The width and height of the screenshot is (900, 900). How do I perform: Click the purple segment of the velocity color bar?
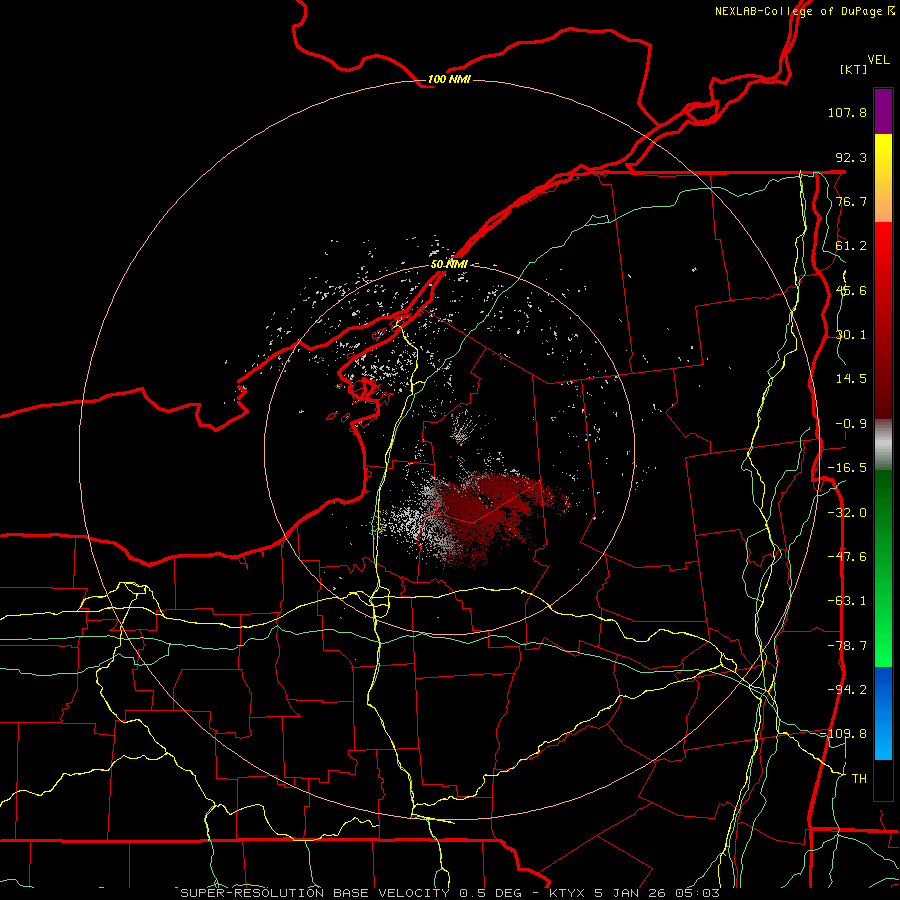click(x=883, y=111)
